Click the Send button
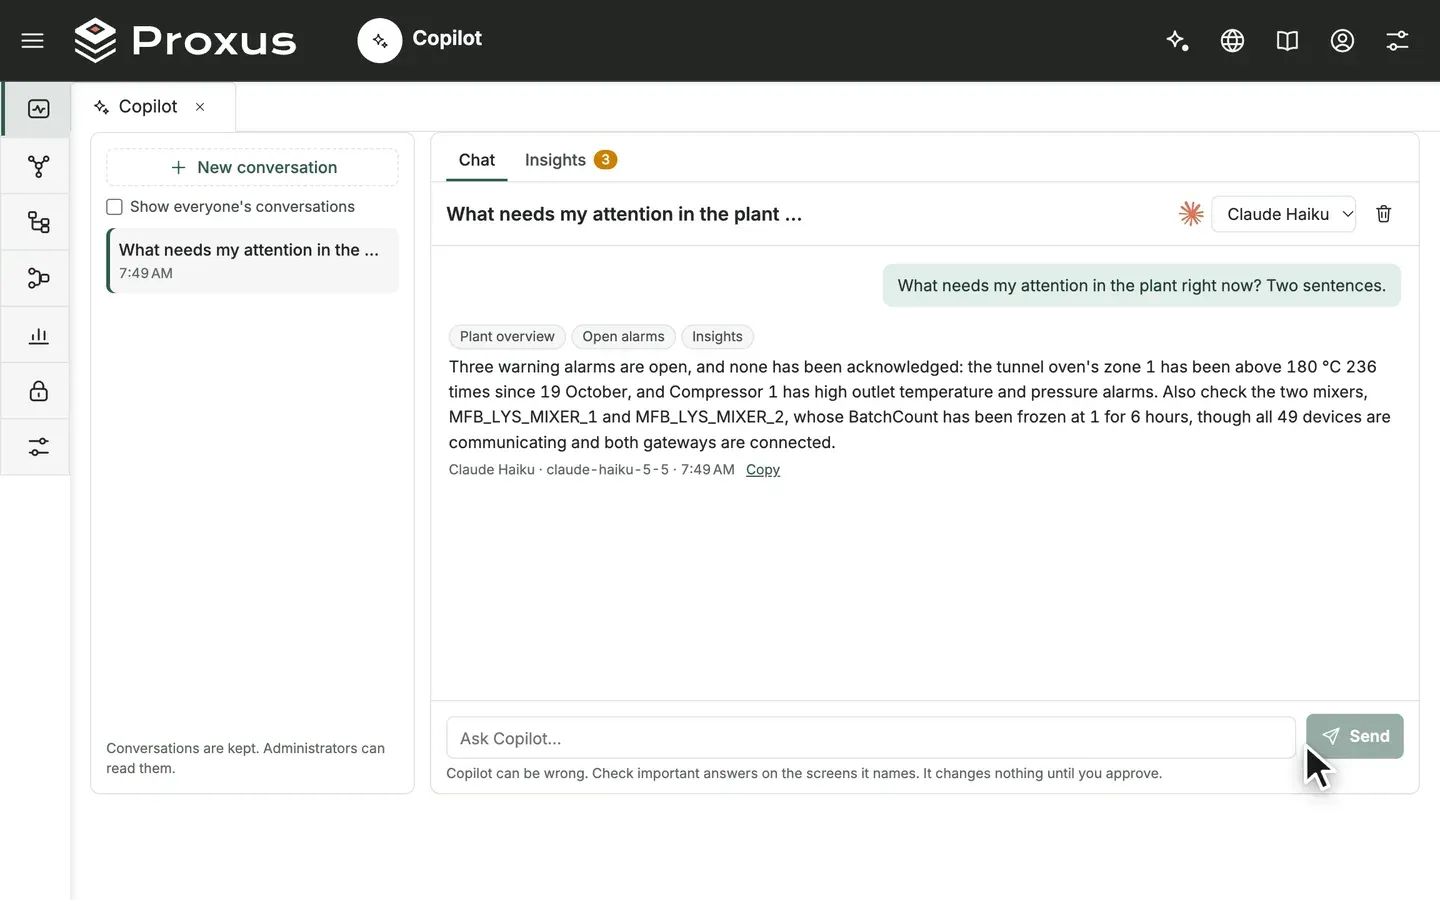The height and width of the screenshot is (900, 1440). pyautogui.click(x=1354, y=736)
